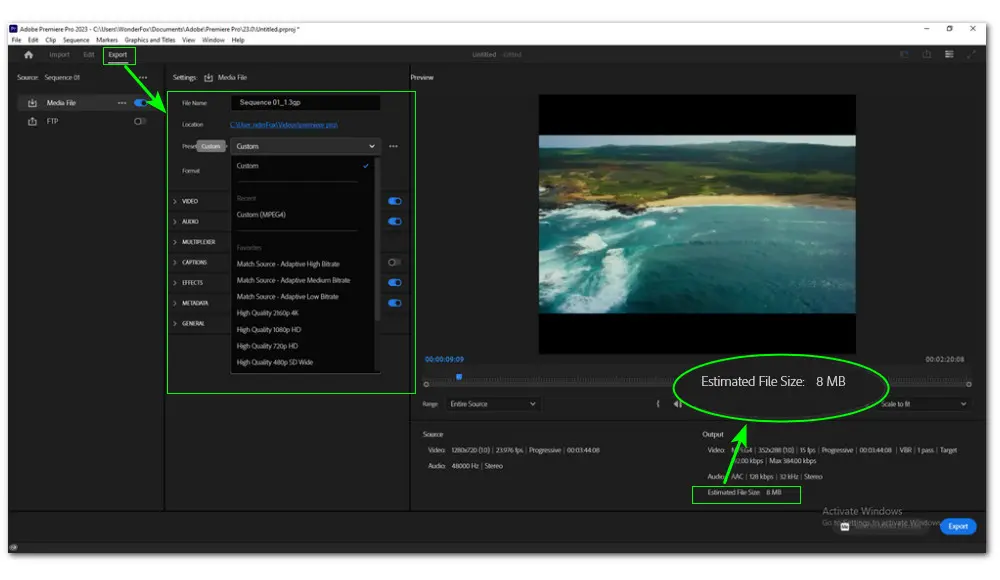Click the Media File export icon beside Settings
This screenshot has height=580, width=1000.
pos(208,76)
